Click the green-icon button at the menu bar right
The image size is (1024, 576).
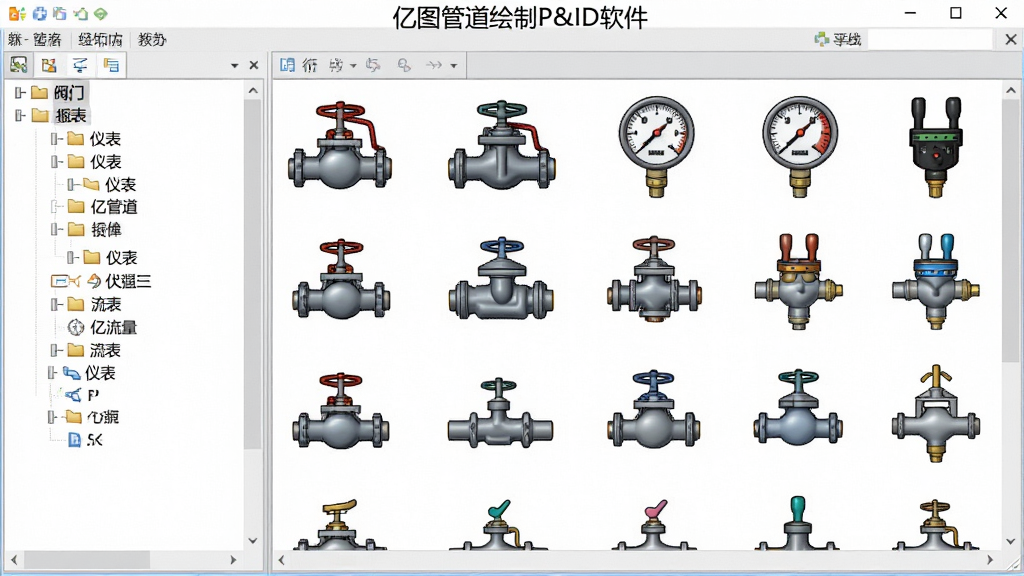click(x=838, y=40)
